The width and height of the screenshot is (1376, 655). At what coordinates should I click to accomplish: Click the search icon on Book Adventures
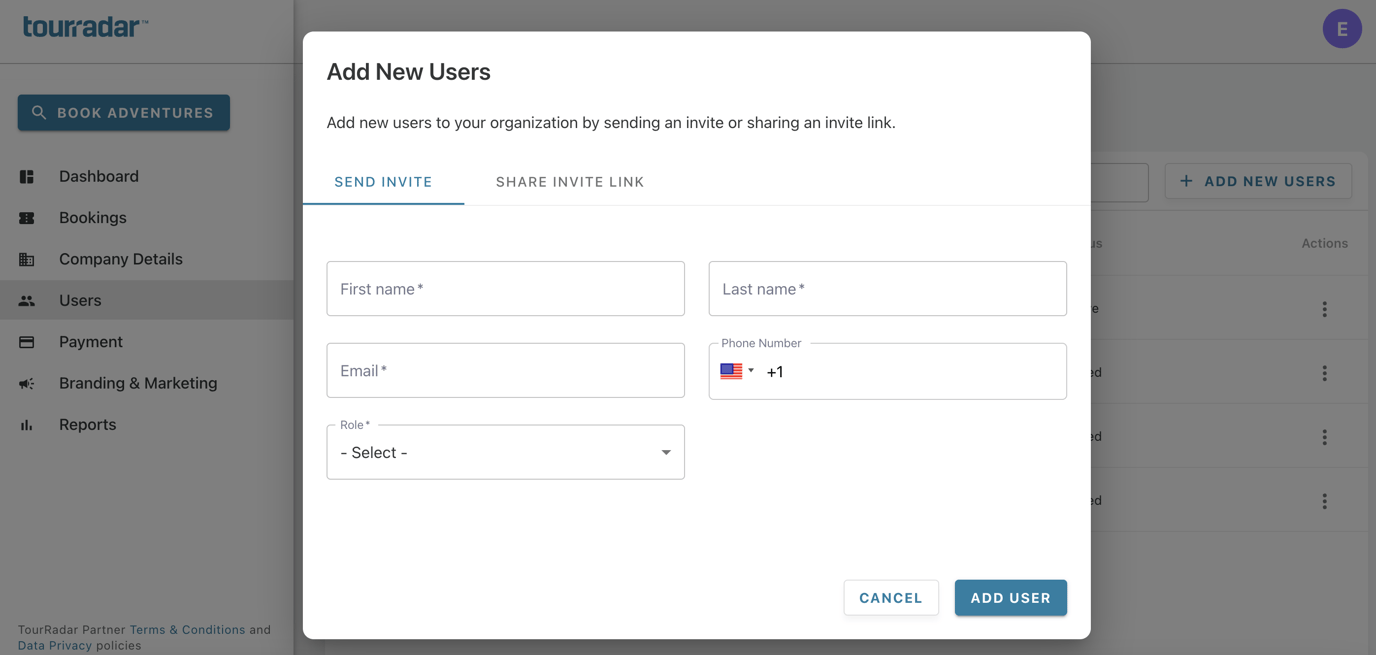click(x=38, y=112)
